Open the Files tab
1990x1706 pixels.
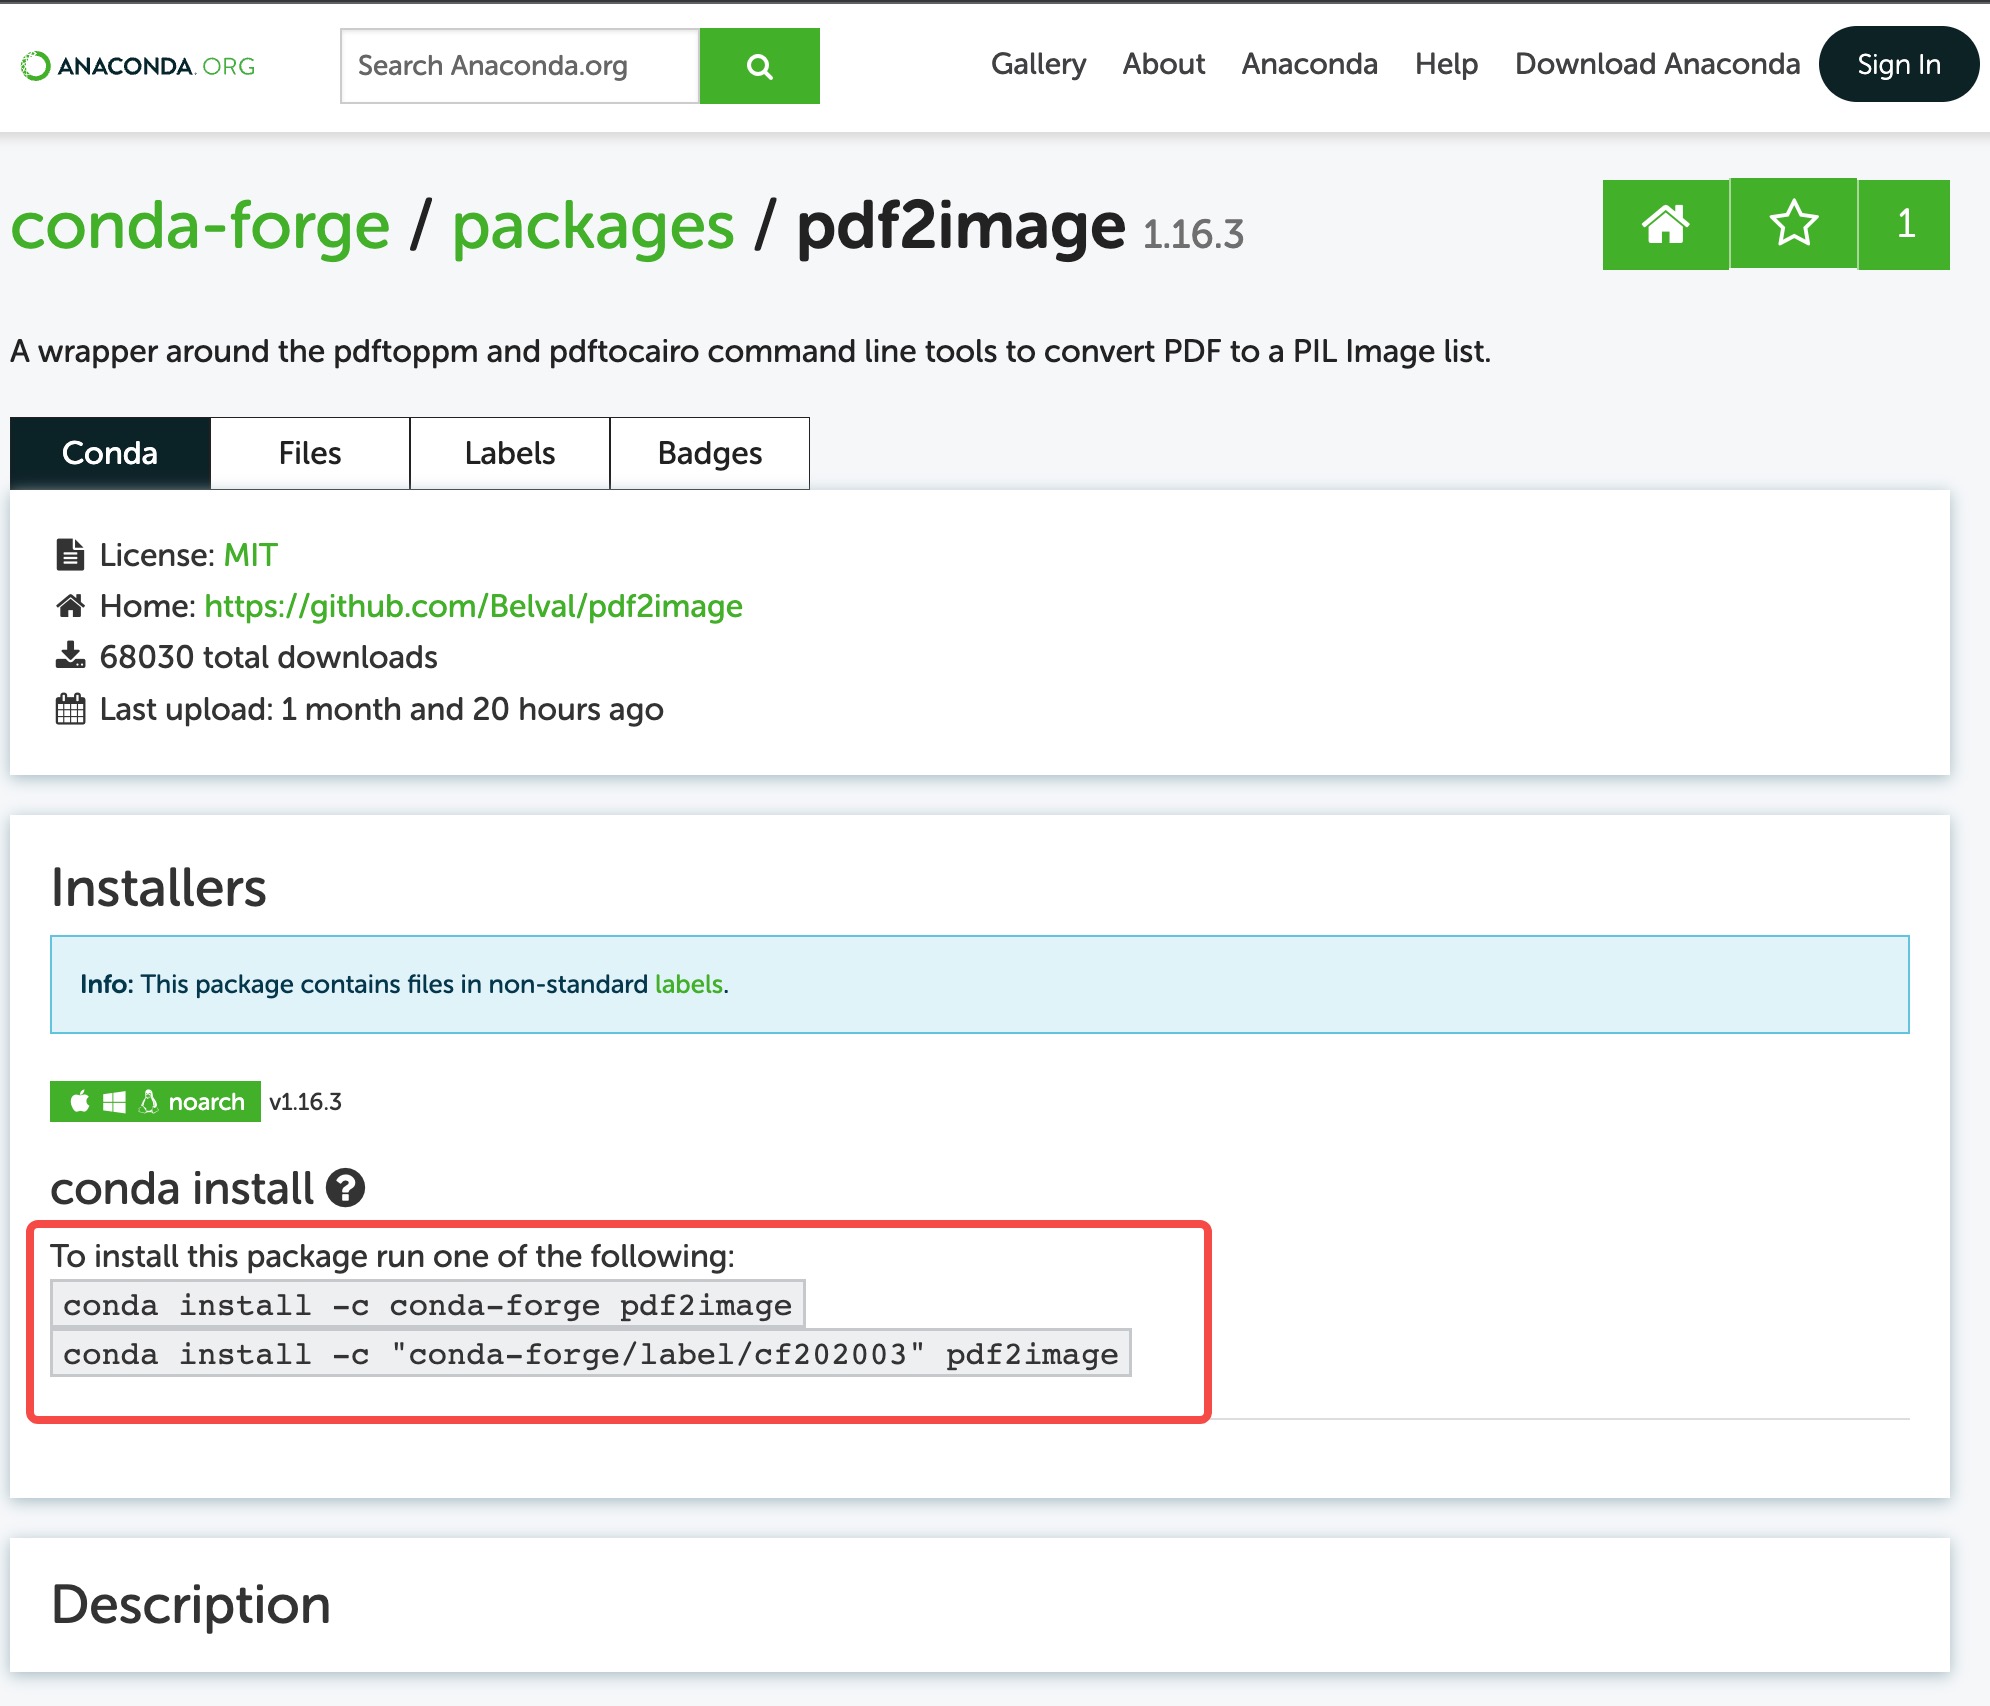(x=310, y=453)
